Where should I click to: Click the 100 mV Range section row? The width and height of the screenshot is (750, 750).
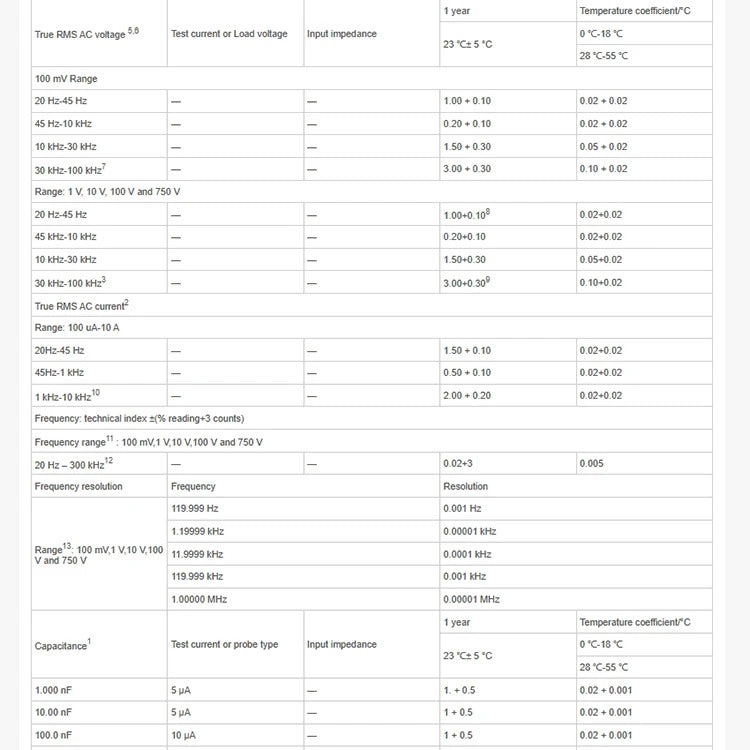click(x=66, y=78)
